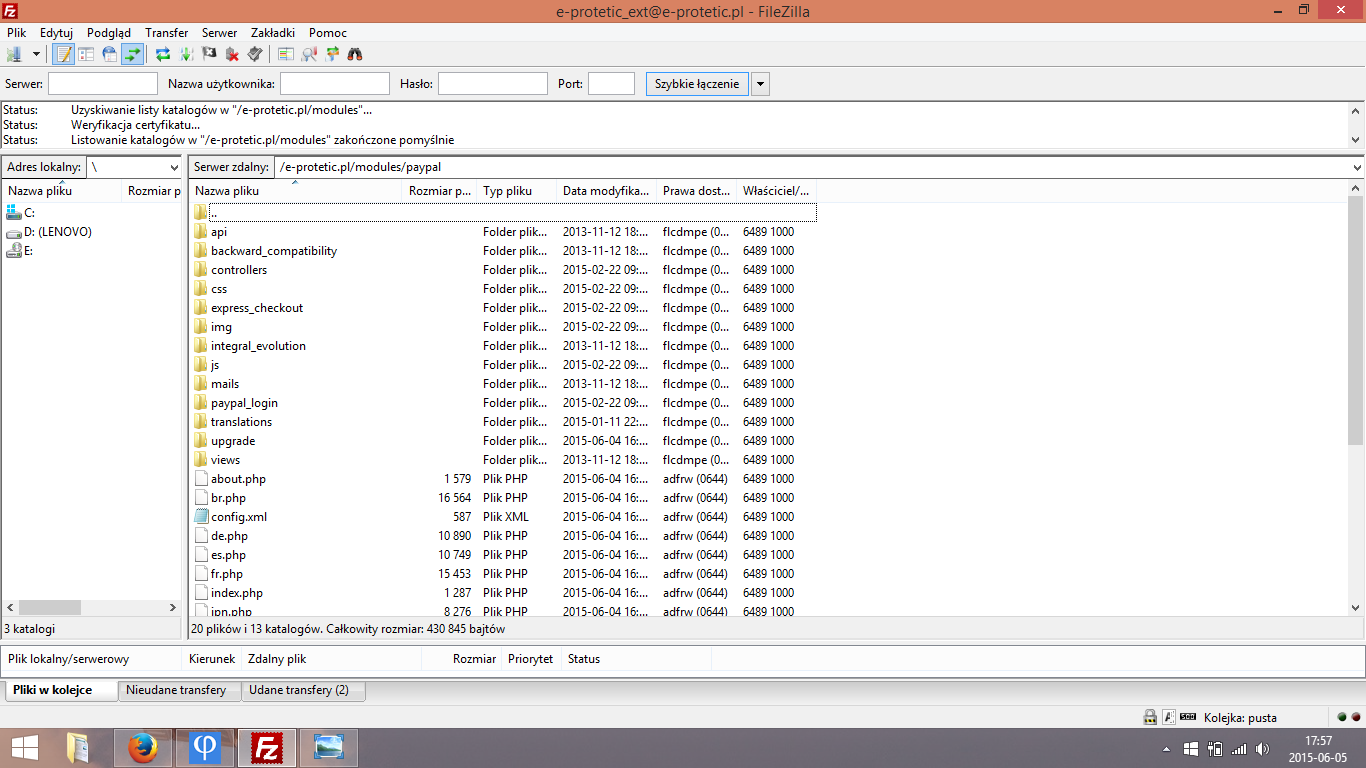Screen dimensions: 1366x768
Task: Reconnect to the last used server
Action: pos(255,54)
